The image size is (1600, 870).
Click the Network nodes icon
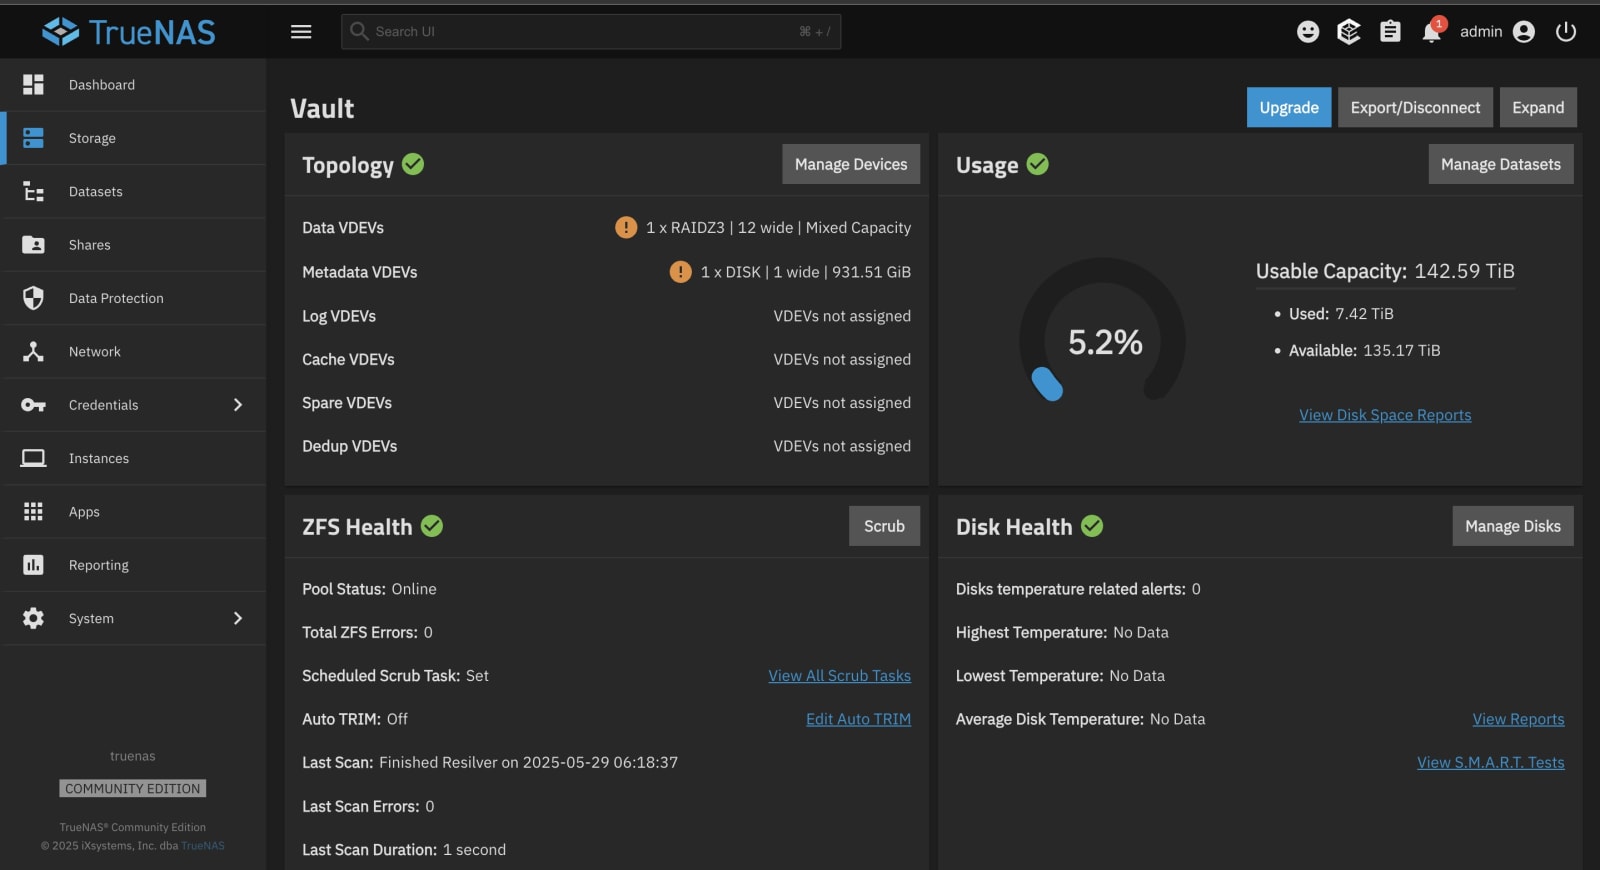(33, 352)
